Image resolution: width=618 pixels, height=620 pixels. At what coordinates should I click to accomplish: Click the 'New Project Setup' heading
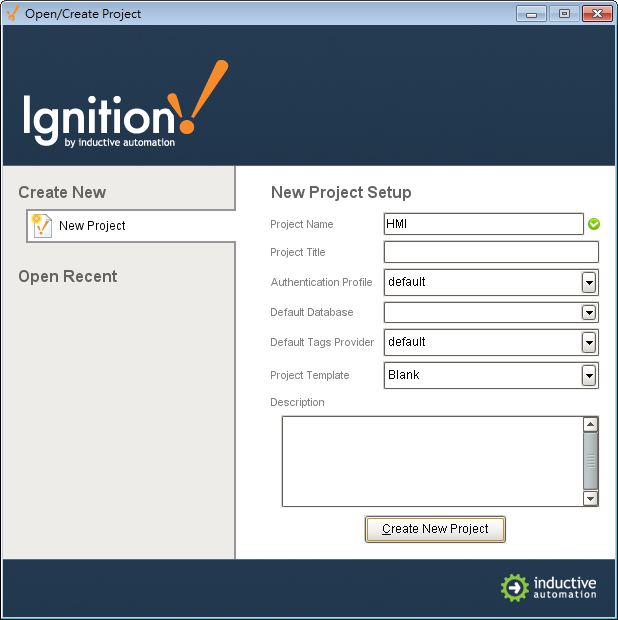(x=341, y=193)
